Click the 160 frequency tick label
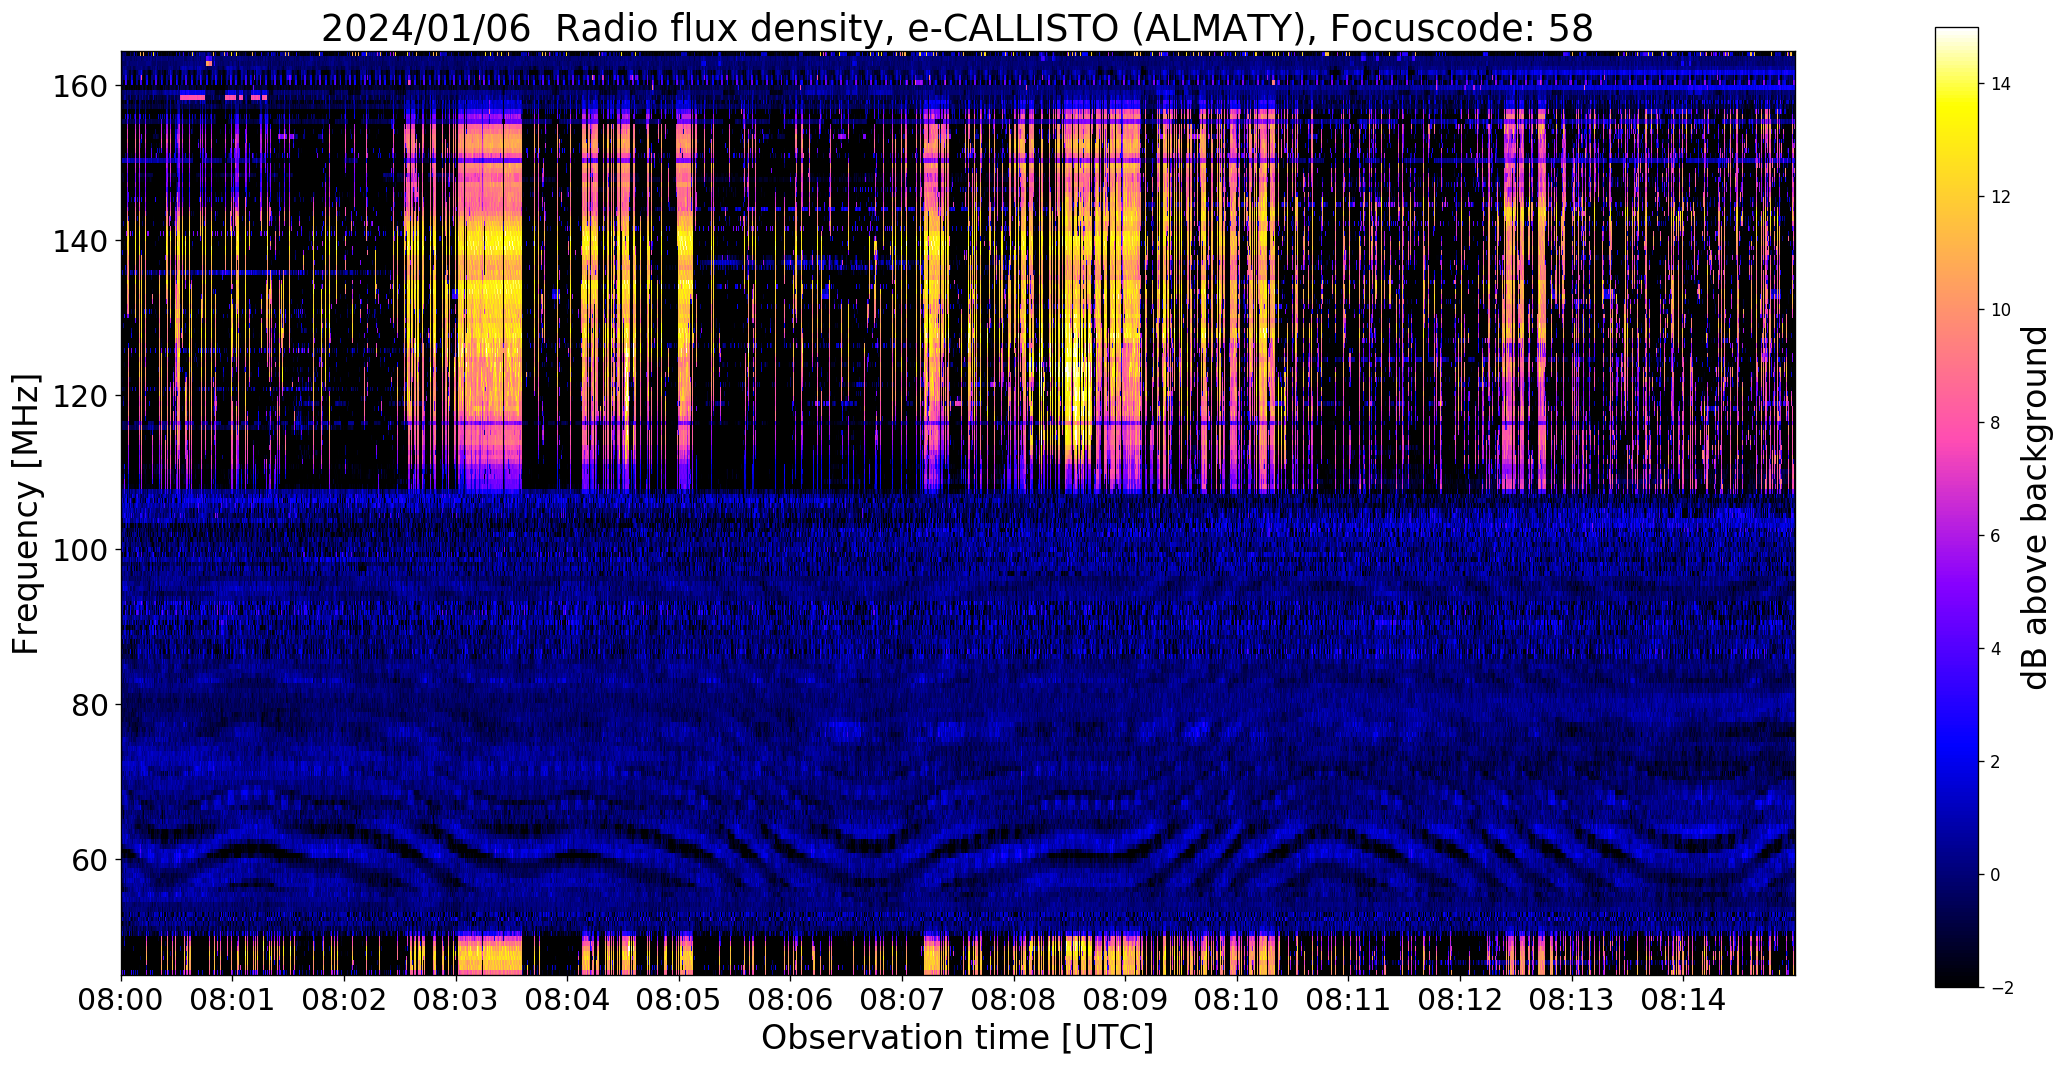This screenshot has width=2066, height=1067. 80,87
